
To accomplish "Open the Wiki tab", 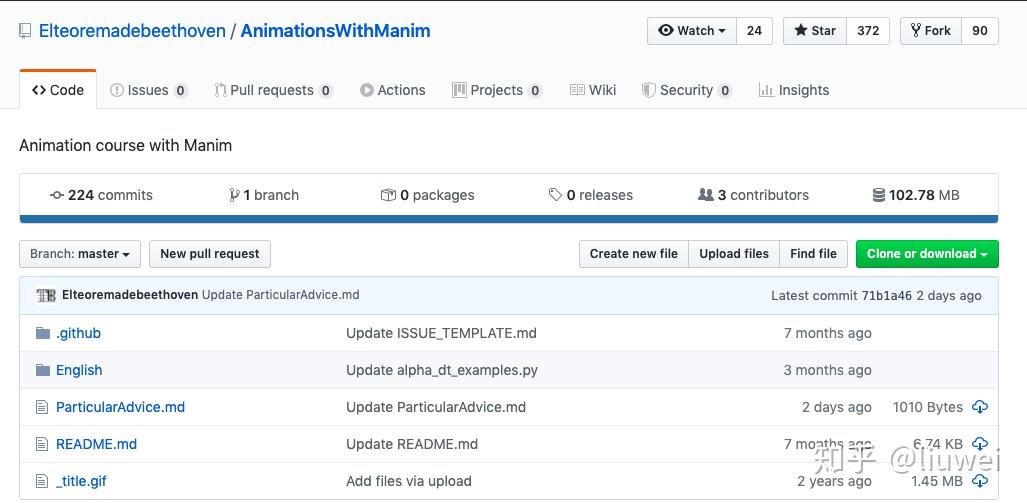I will click(593, 90).
